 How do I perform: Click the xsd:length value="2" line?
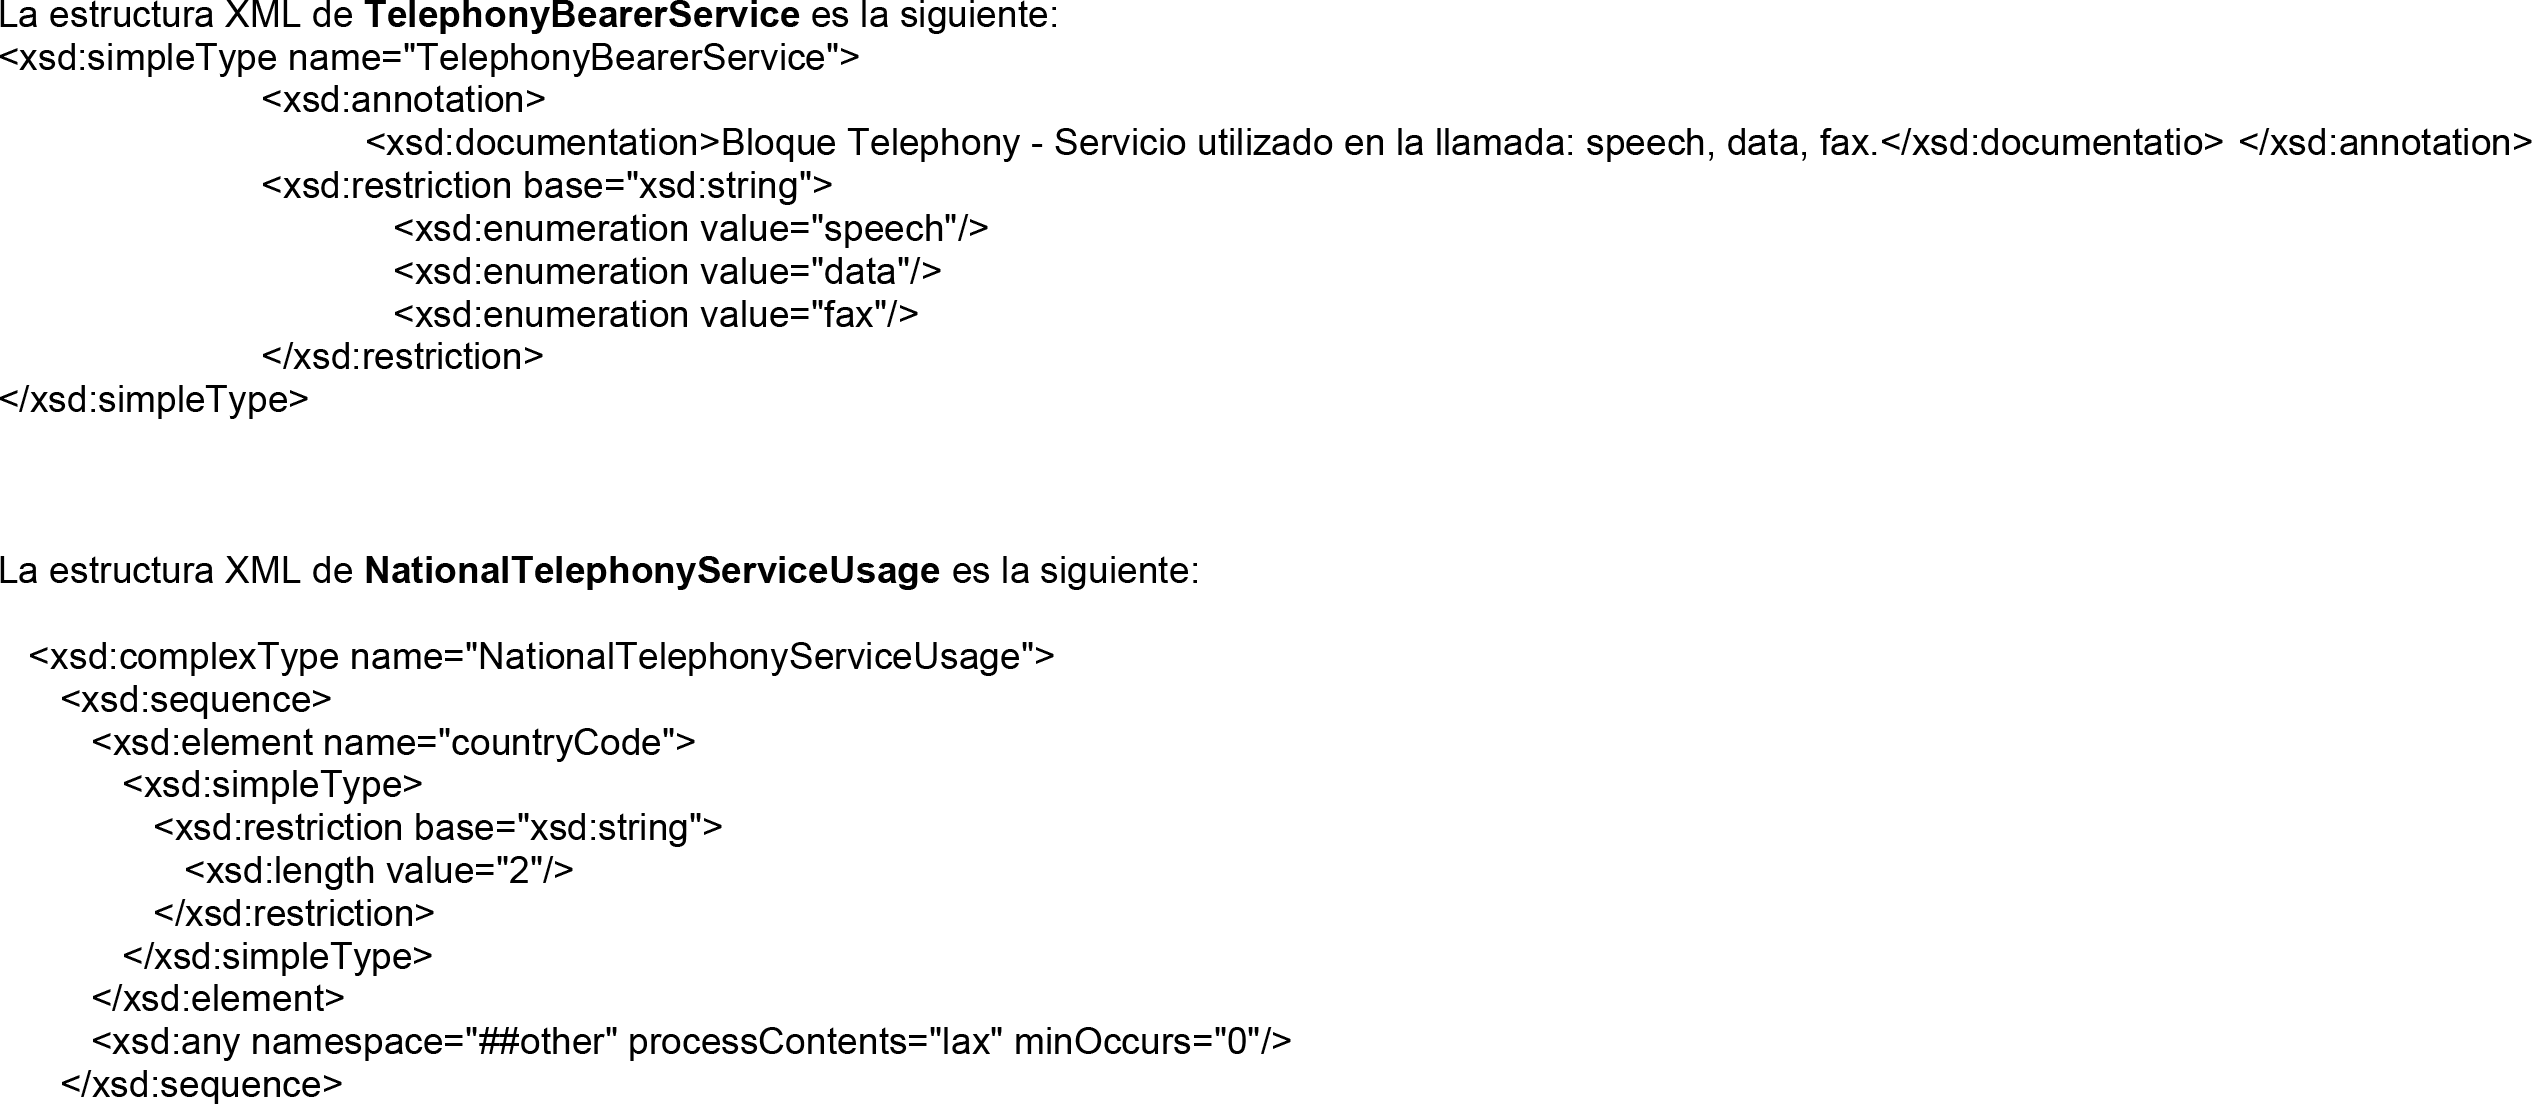(380, 871)
